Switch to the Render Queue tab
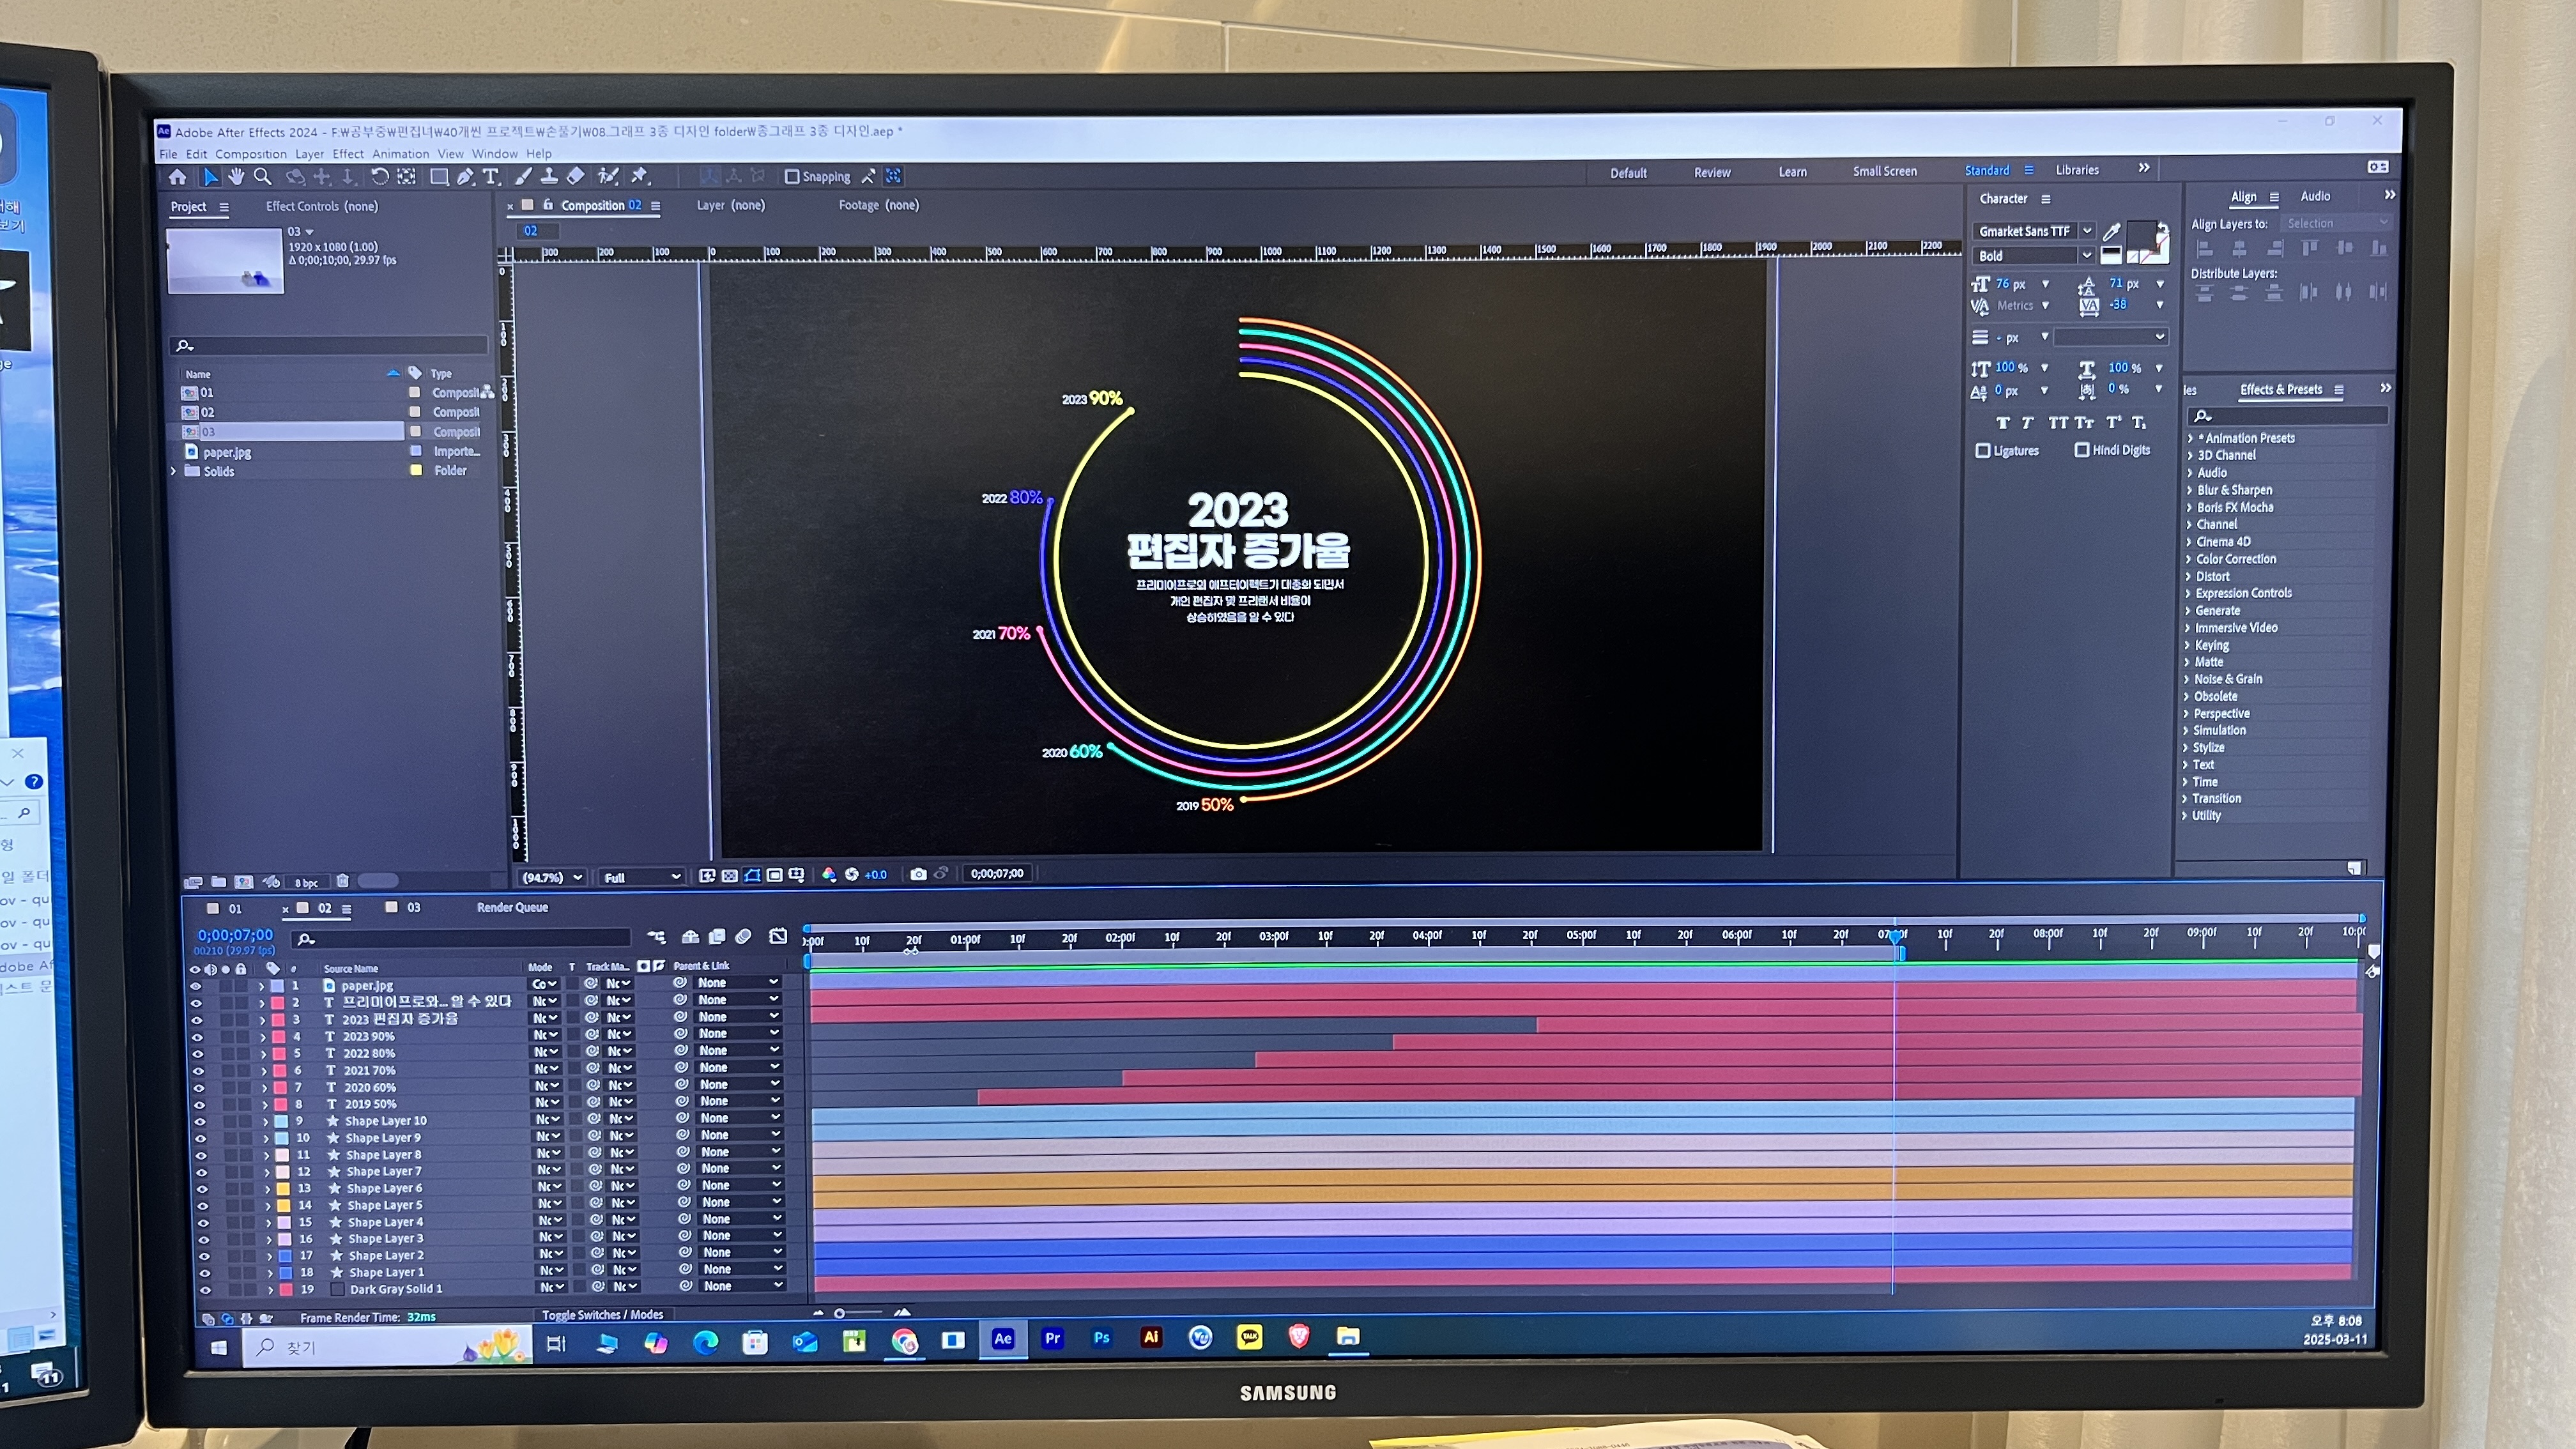2576x1449 pixels. pos(512,907)
